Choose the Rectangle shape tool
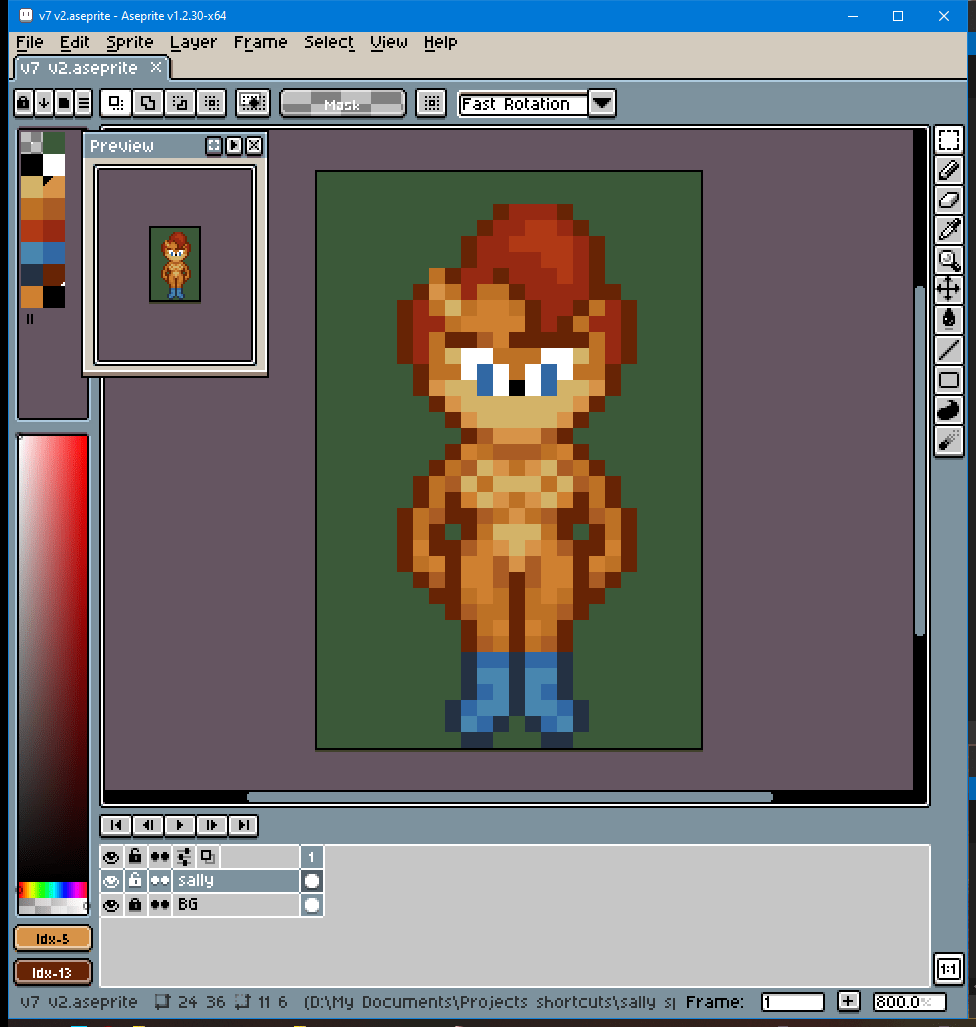Image resolution: width=976 pixels, height=1027 pixels. click(948, 380)
